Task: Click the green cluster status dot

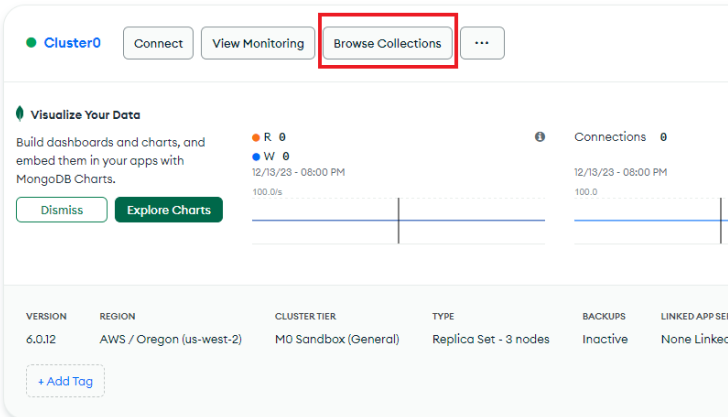Action: 31,43
